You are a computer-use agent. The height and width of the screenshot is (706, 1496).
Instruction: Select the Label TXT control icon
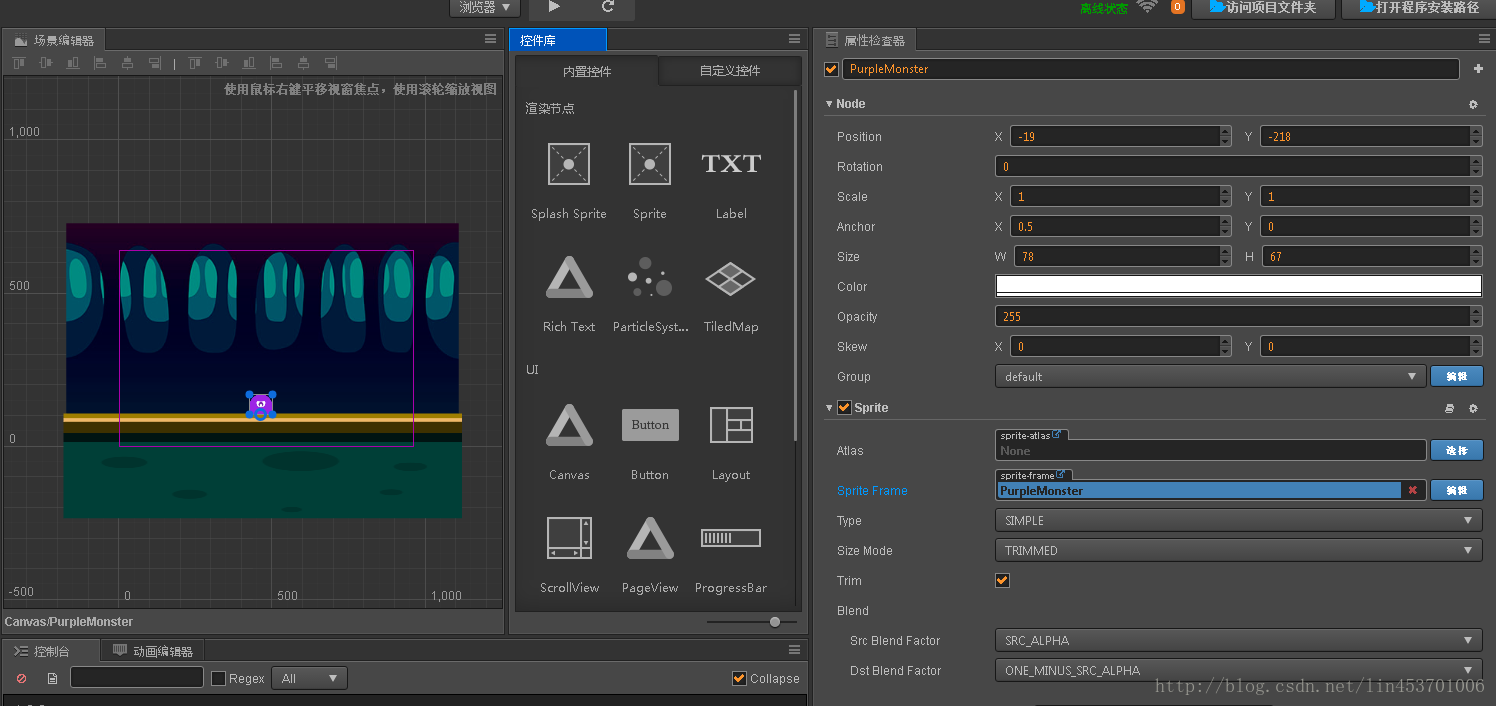(731, 164)
